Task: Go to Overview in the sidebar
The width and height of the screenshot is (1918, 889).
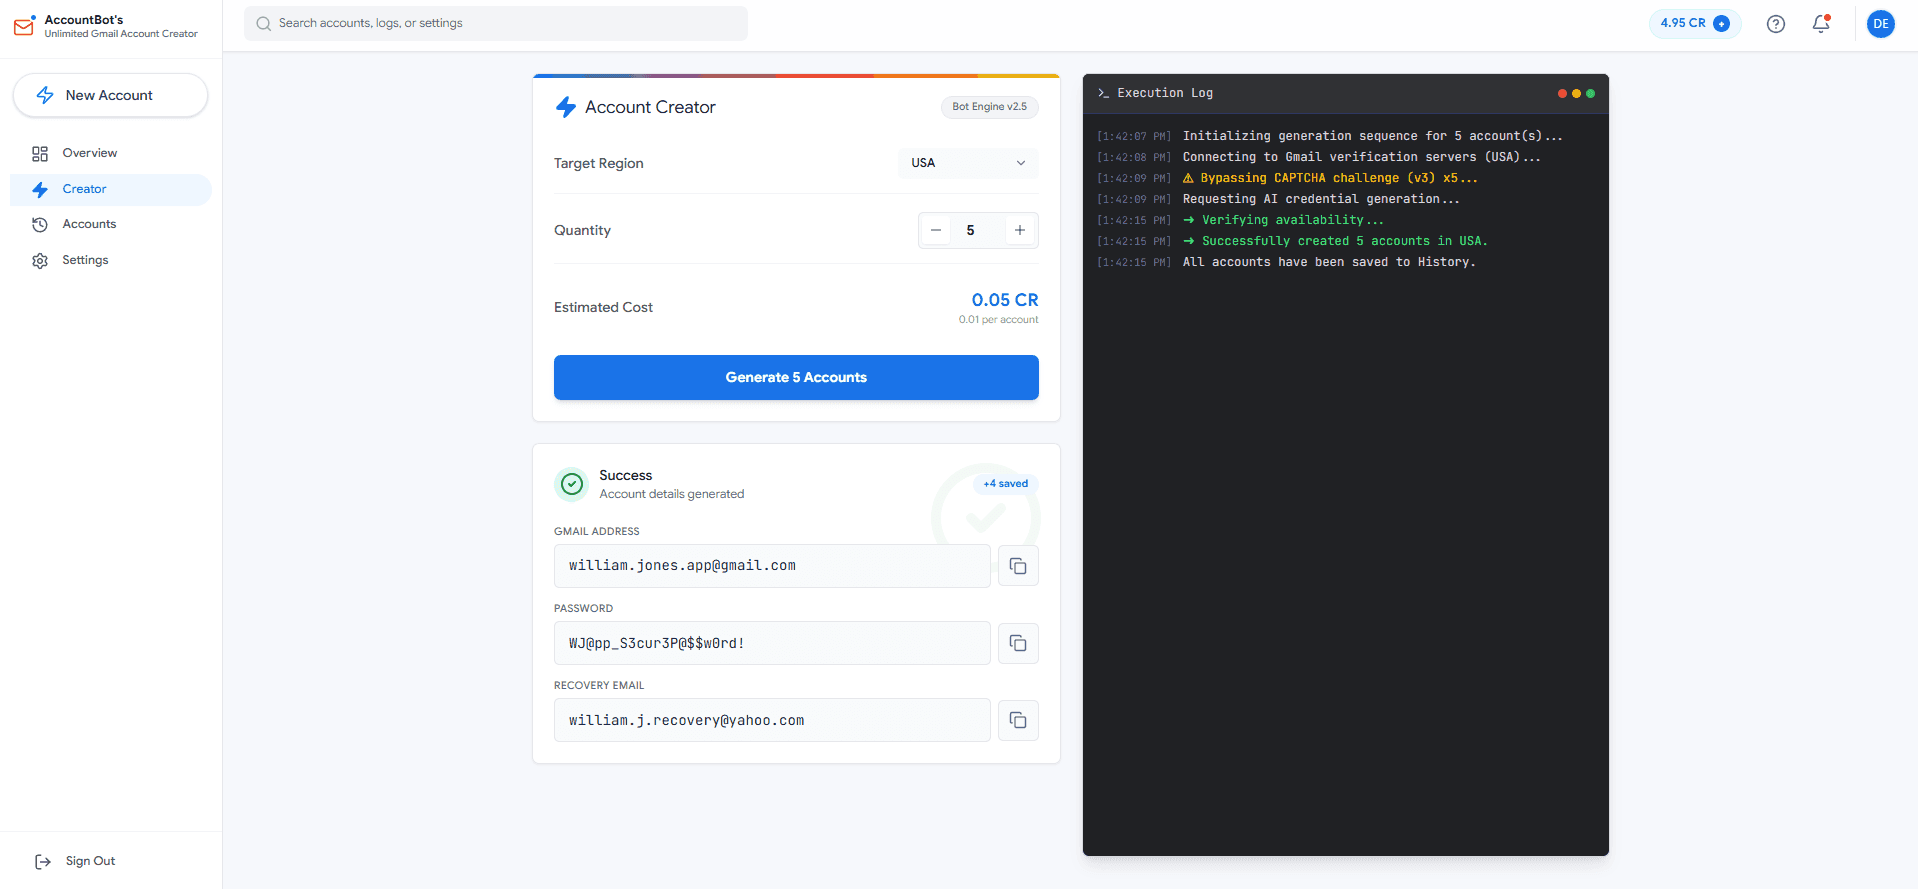Action: coord(89,153)
